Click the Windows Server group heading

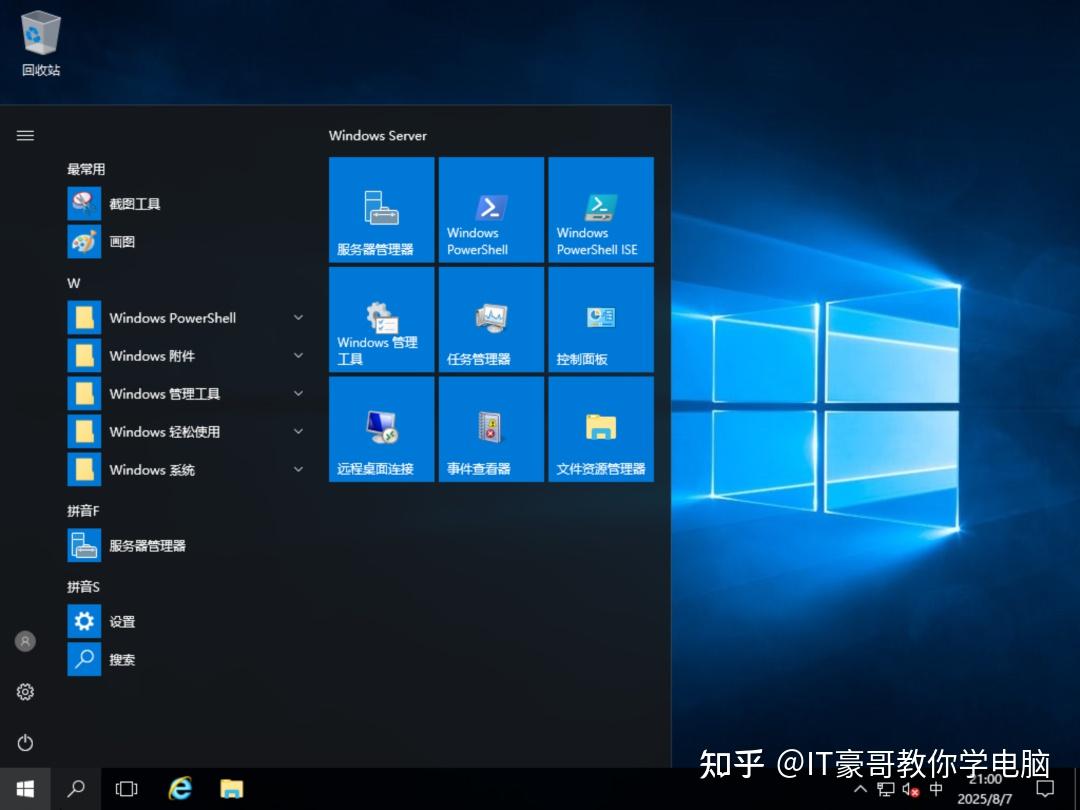pyautogui.click(x=378, y=135)
